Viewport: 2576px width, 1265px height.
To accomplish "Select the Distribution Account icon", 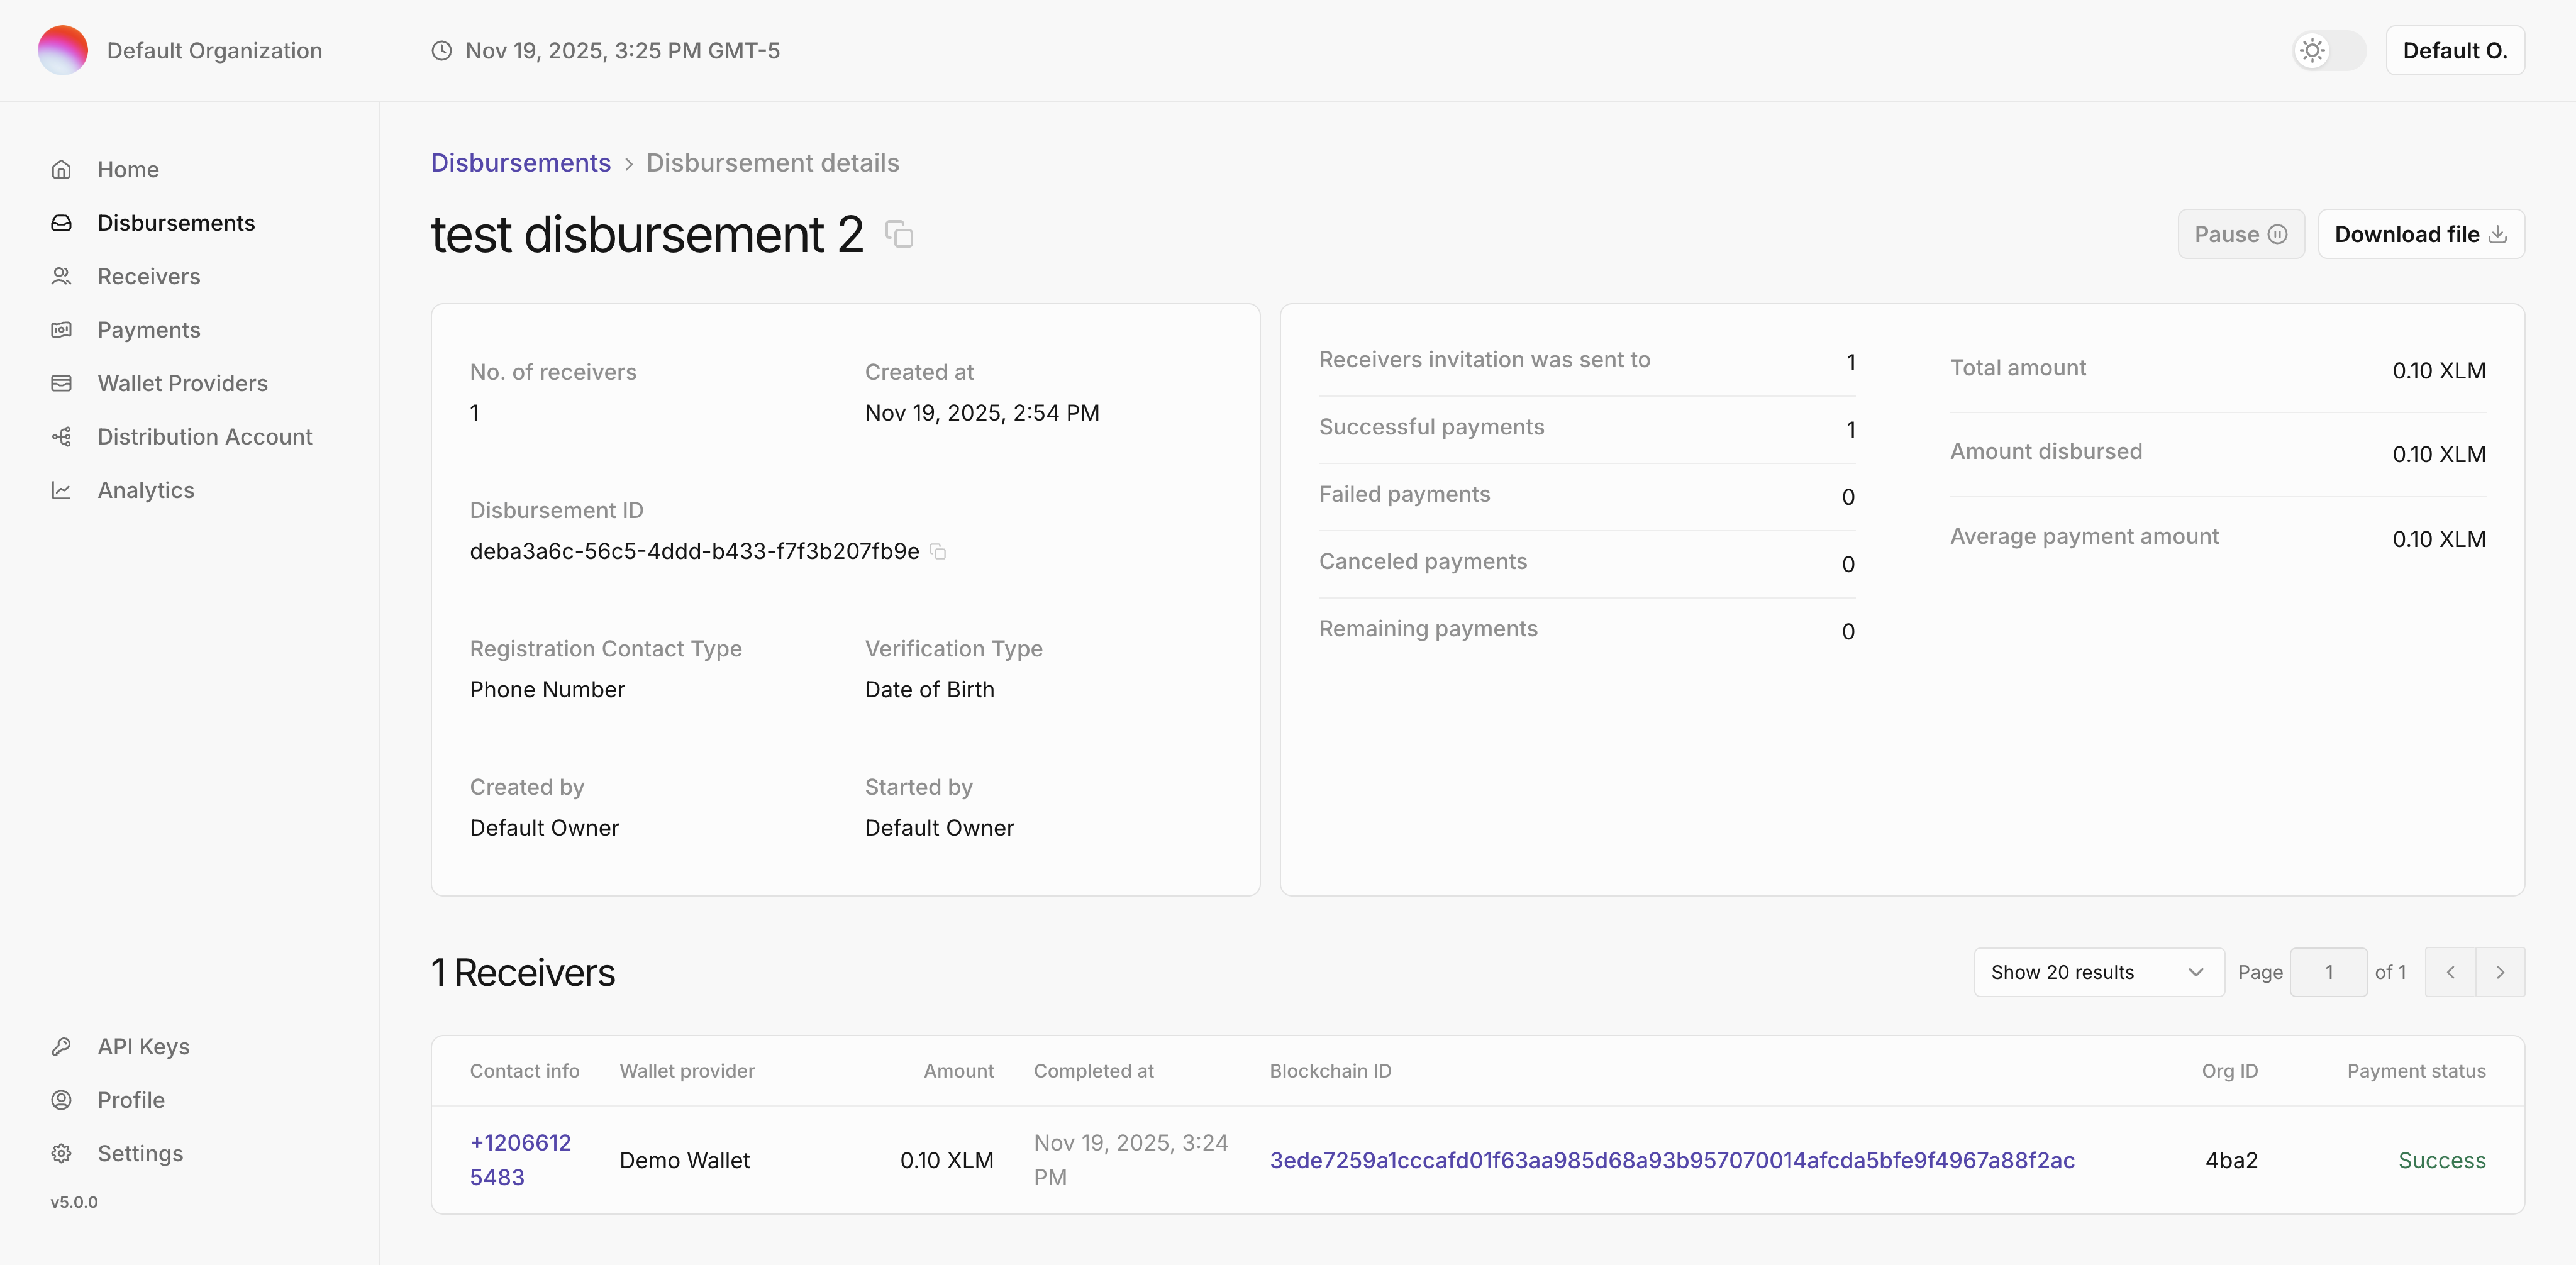I will [x=62, y=436].
